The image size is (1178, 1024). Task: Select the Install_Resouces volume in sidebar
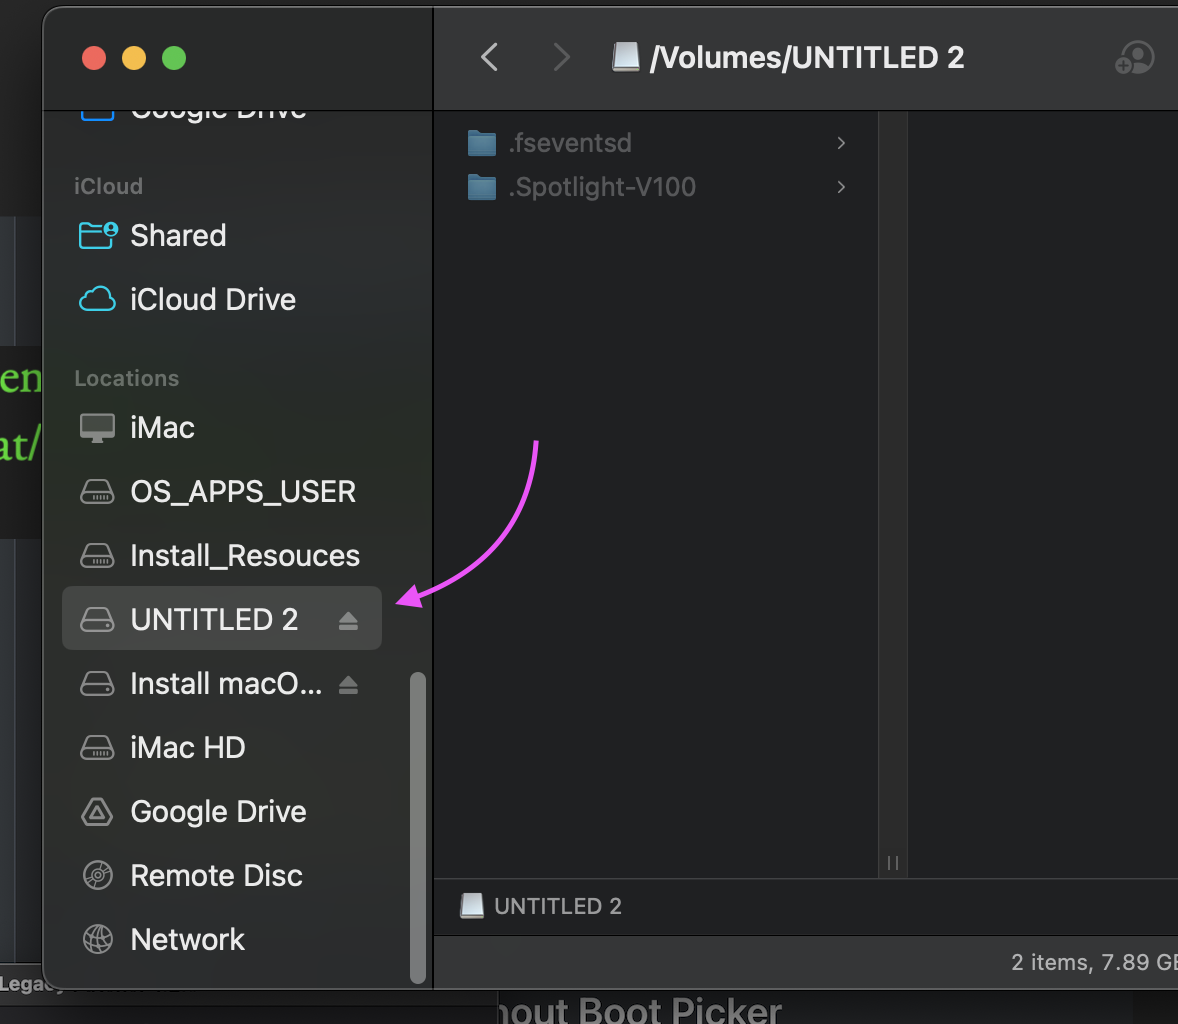(x=222, y=555)
